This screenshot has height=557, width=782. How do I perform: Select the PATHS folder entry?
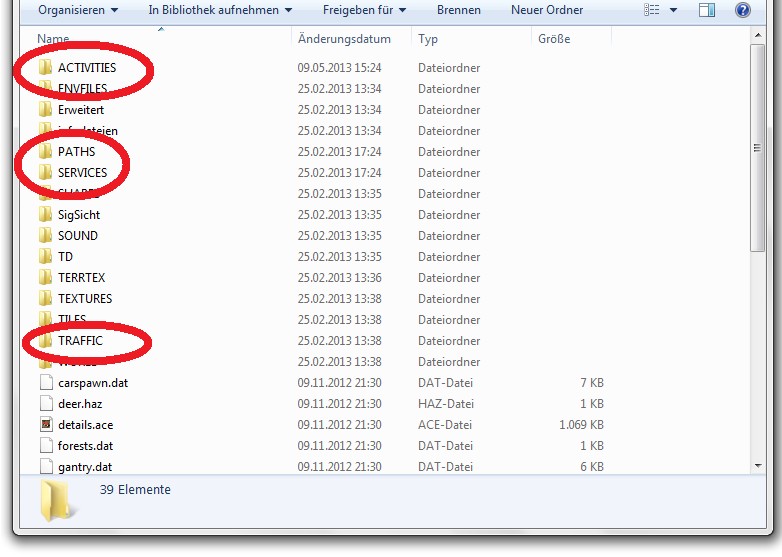click(77, 152)
